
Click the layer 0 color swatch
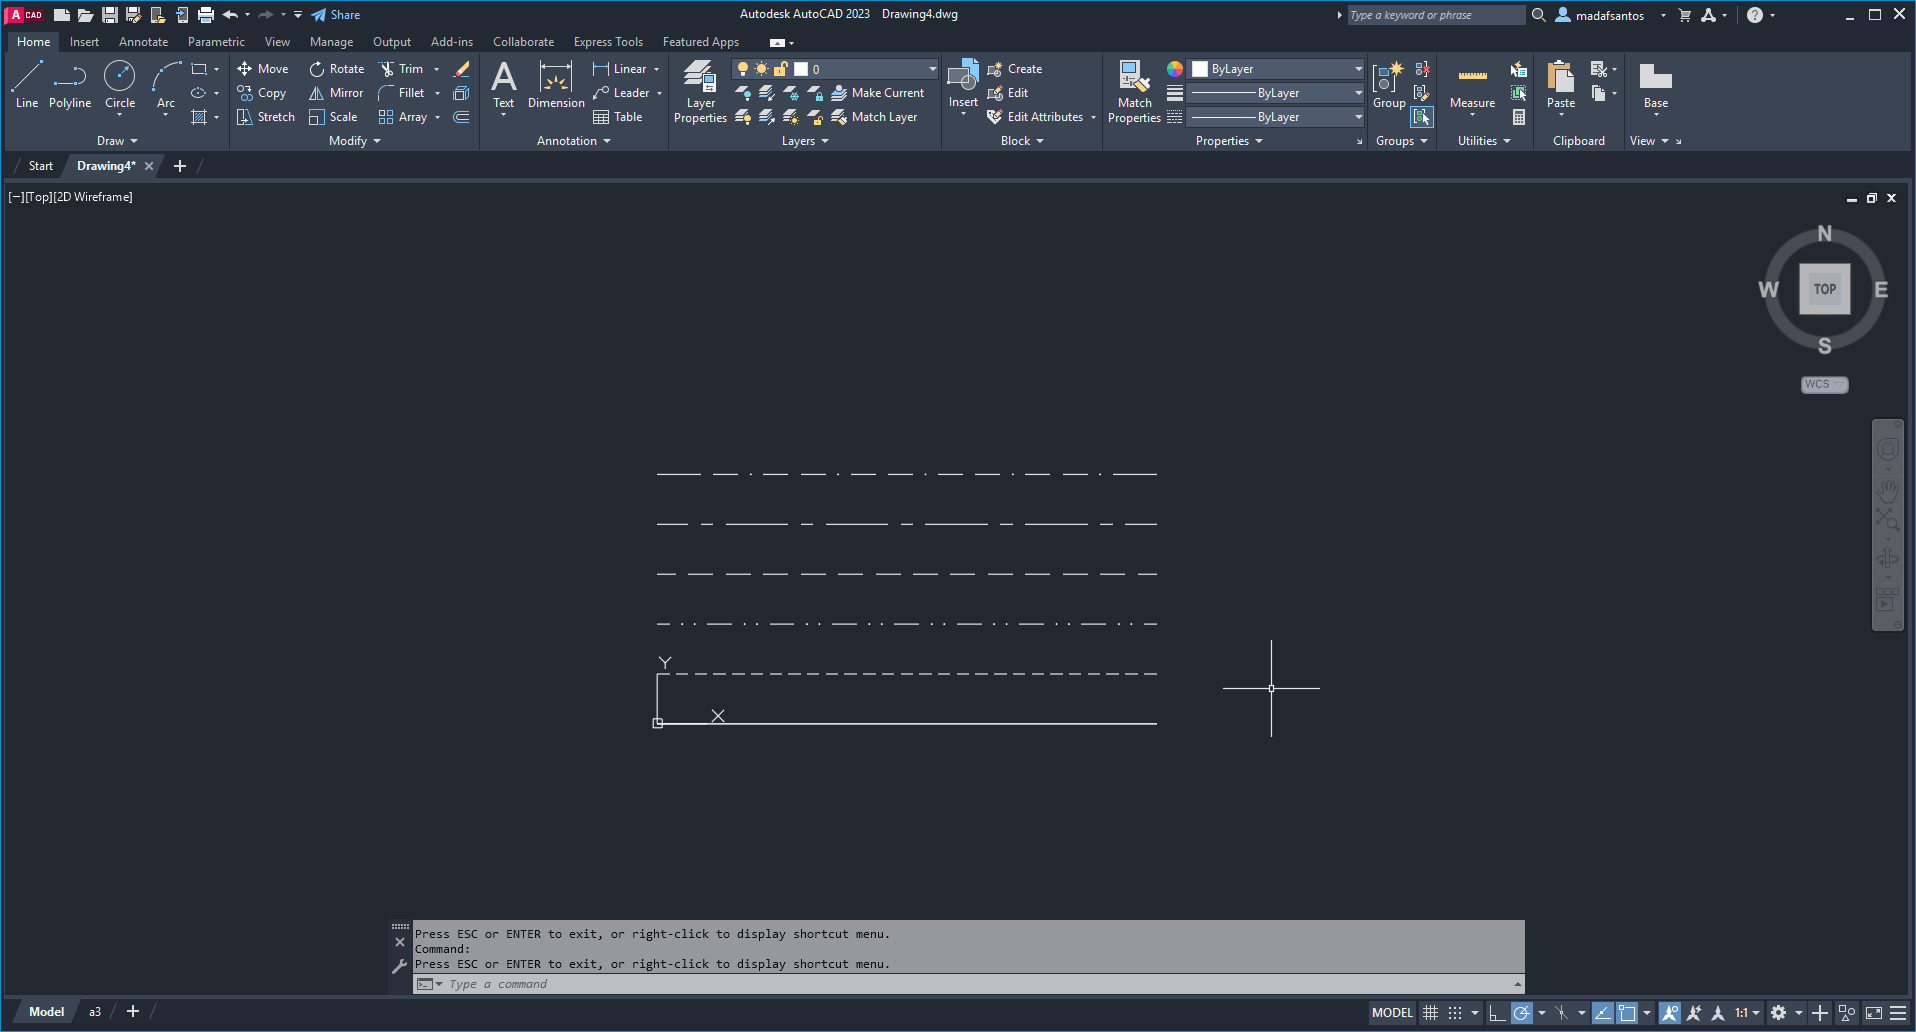pyautogui.click(x=801, y=69)
